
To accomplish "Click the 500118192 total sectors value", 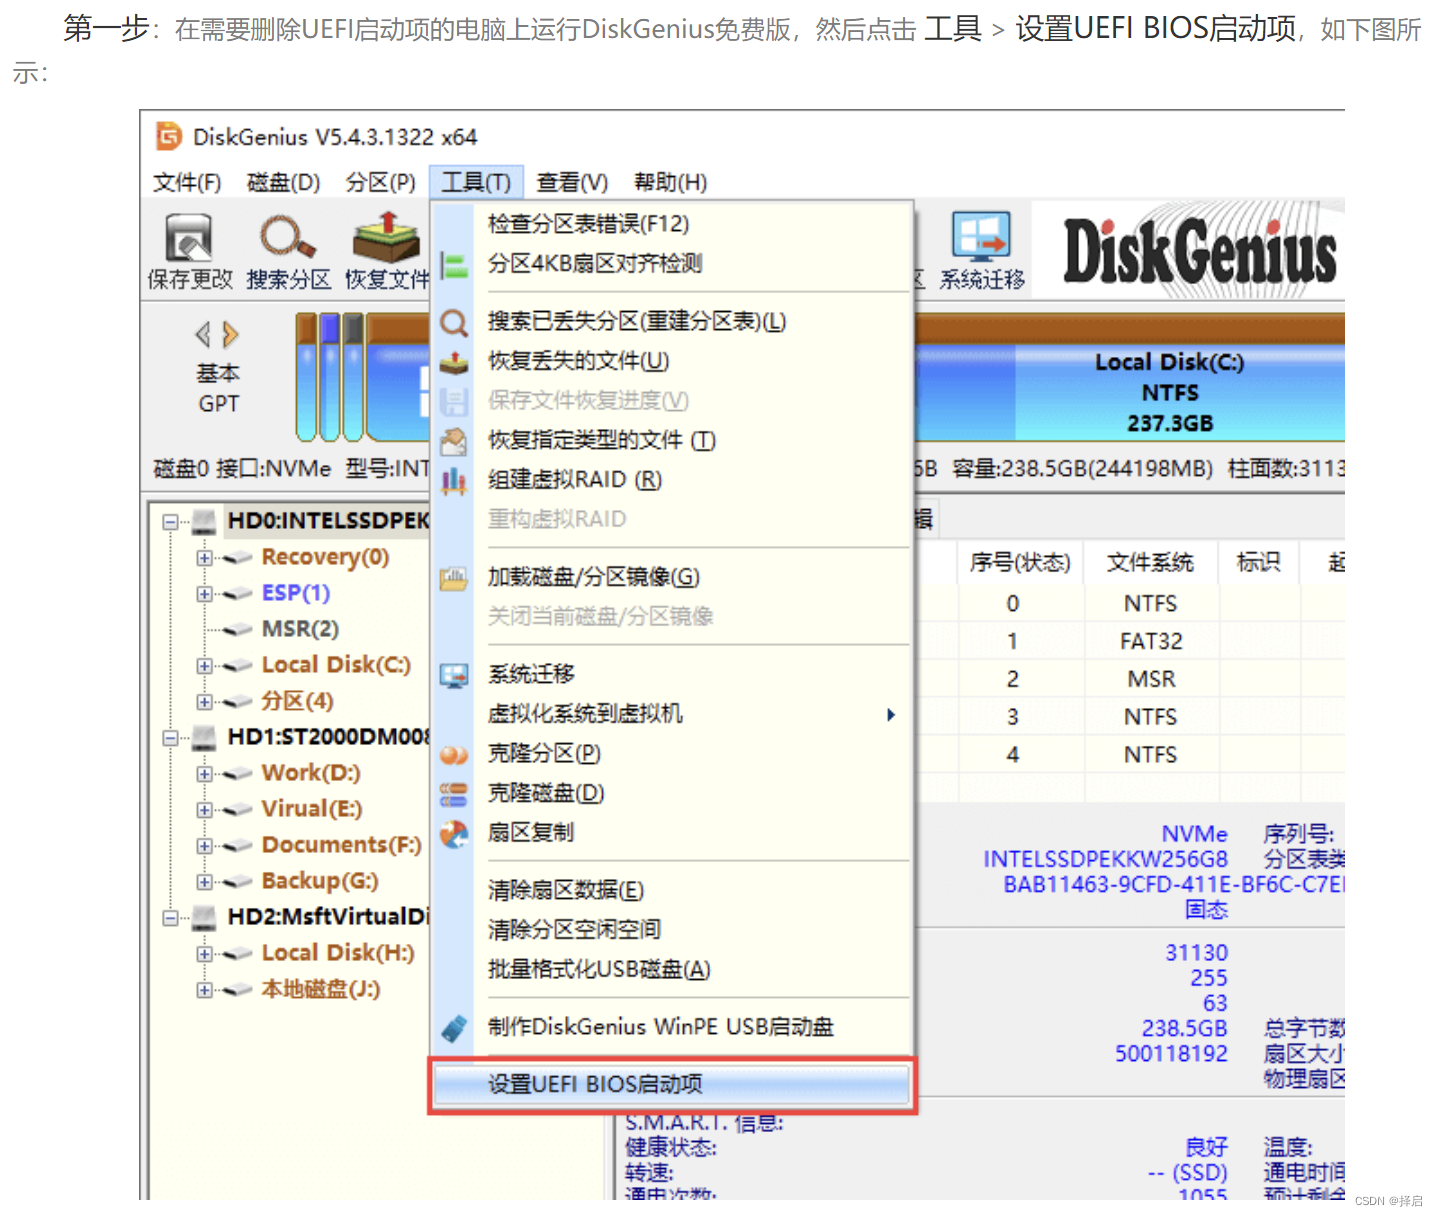I will (x=1171, y=1053).
